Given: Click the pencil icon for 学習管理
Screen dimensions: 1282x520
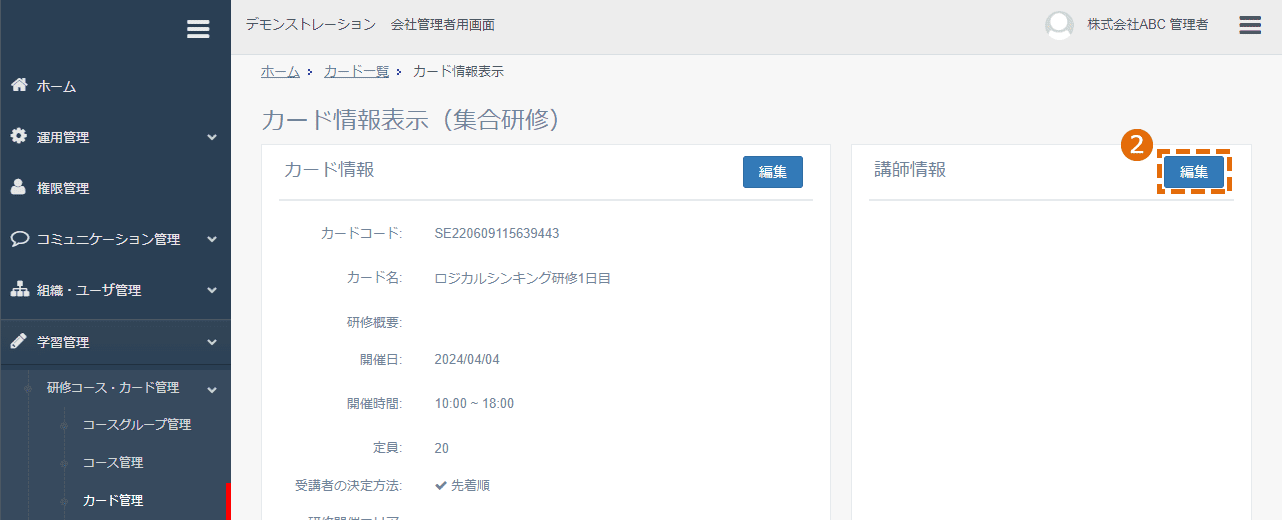Looking at the screenshot, I should click(x=19, y=341).
